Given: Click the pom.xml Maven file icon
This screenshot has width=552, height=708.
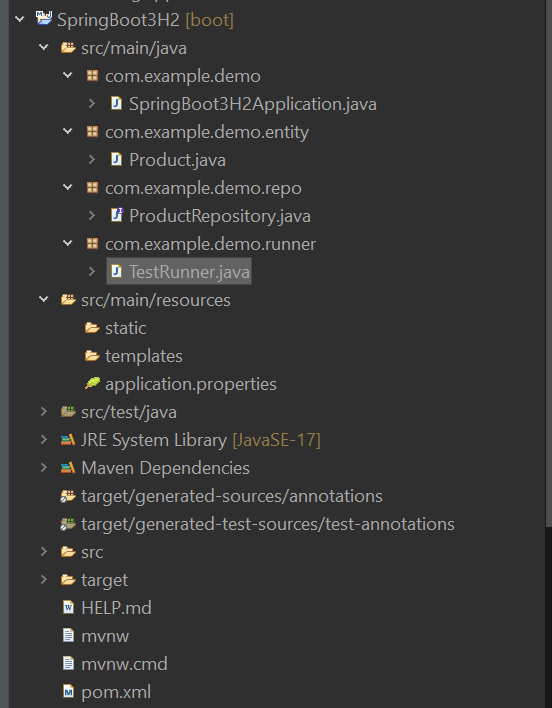Looking at the screenshot, I should click(x=68, y=692).
